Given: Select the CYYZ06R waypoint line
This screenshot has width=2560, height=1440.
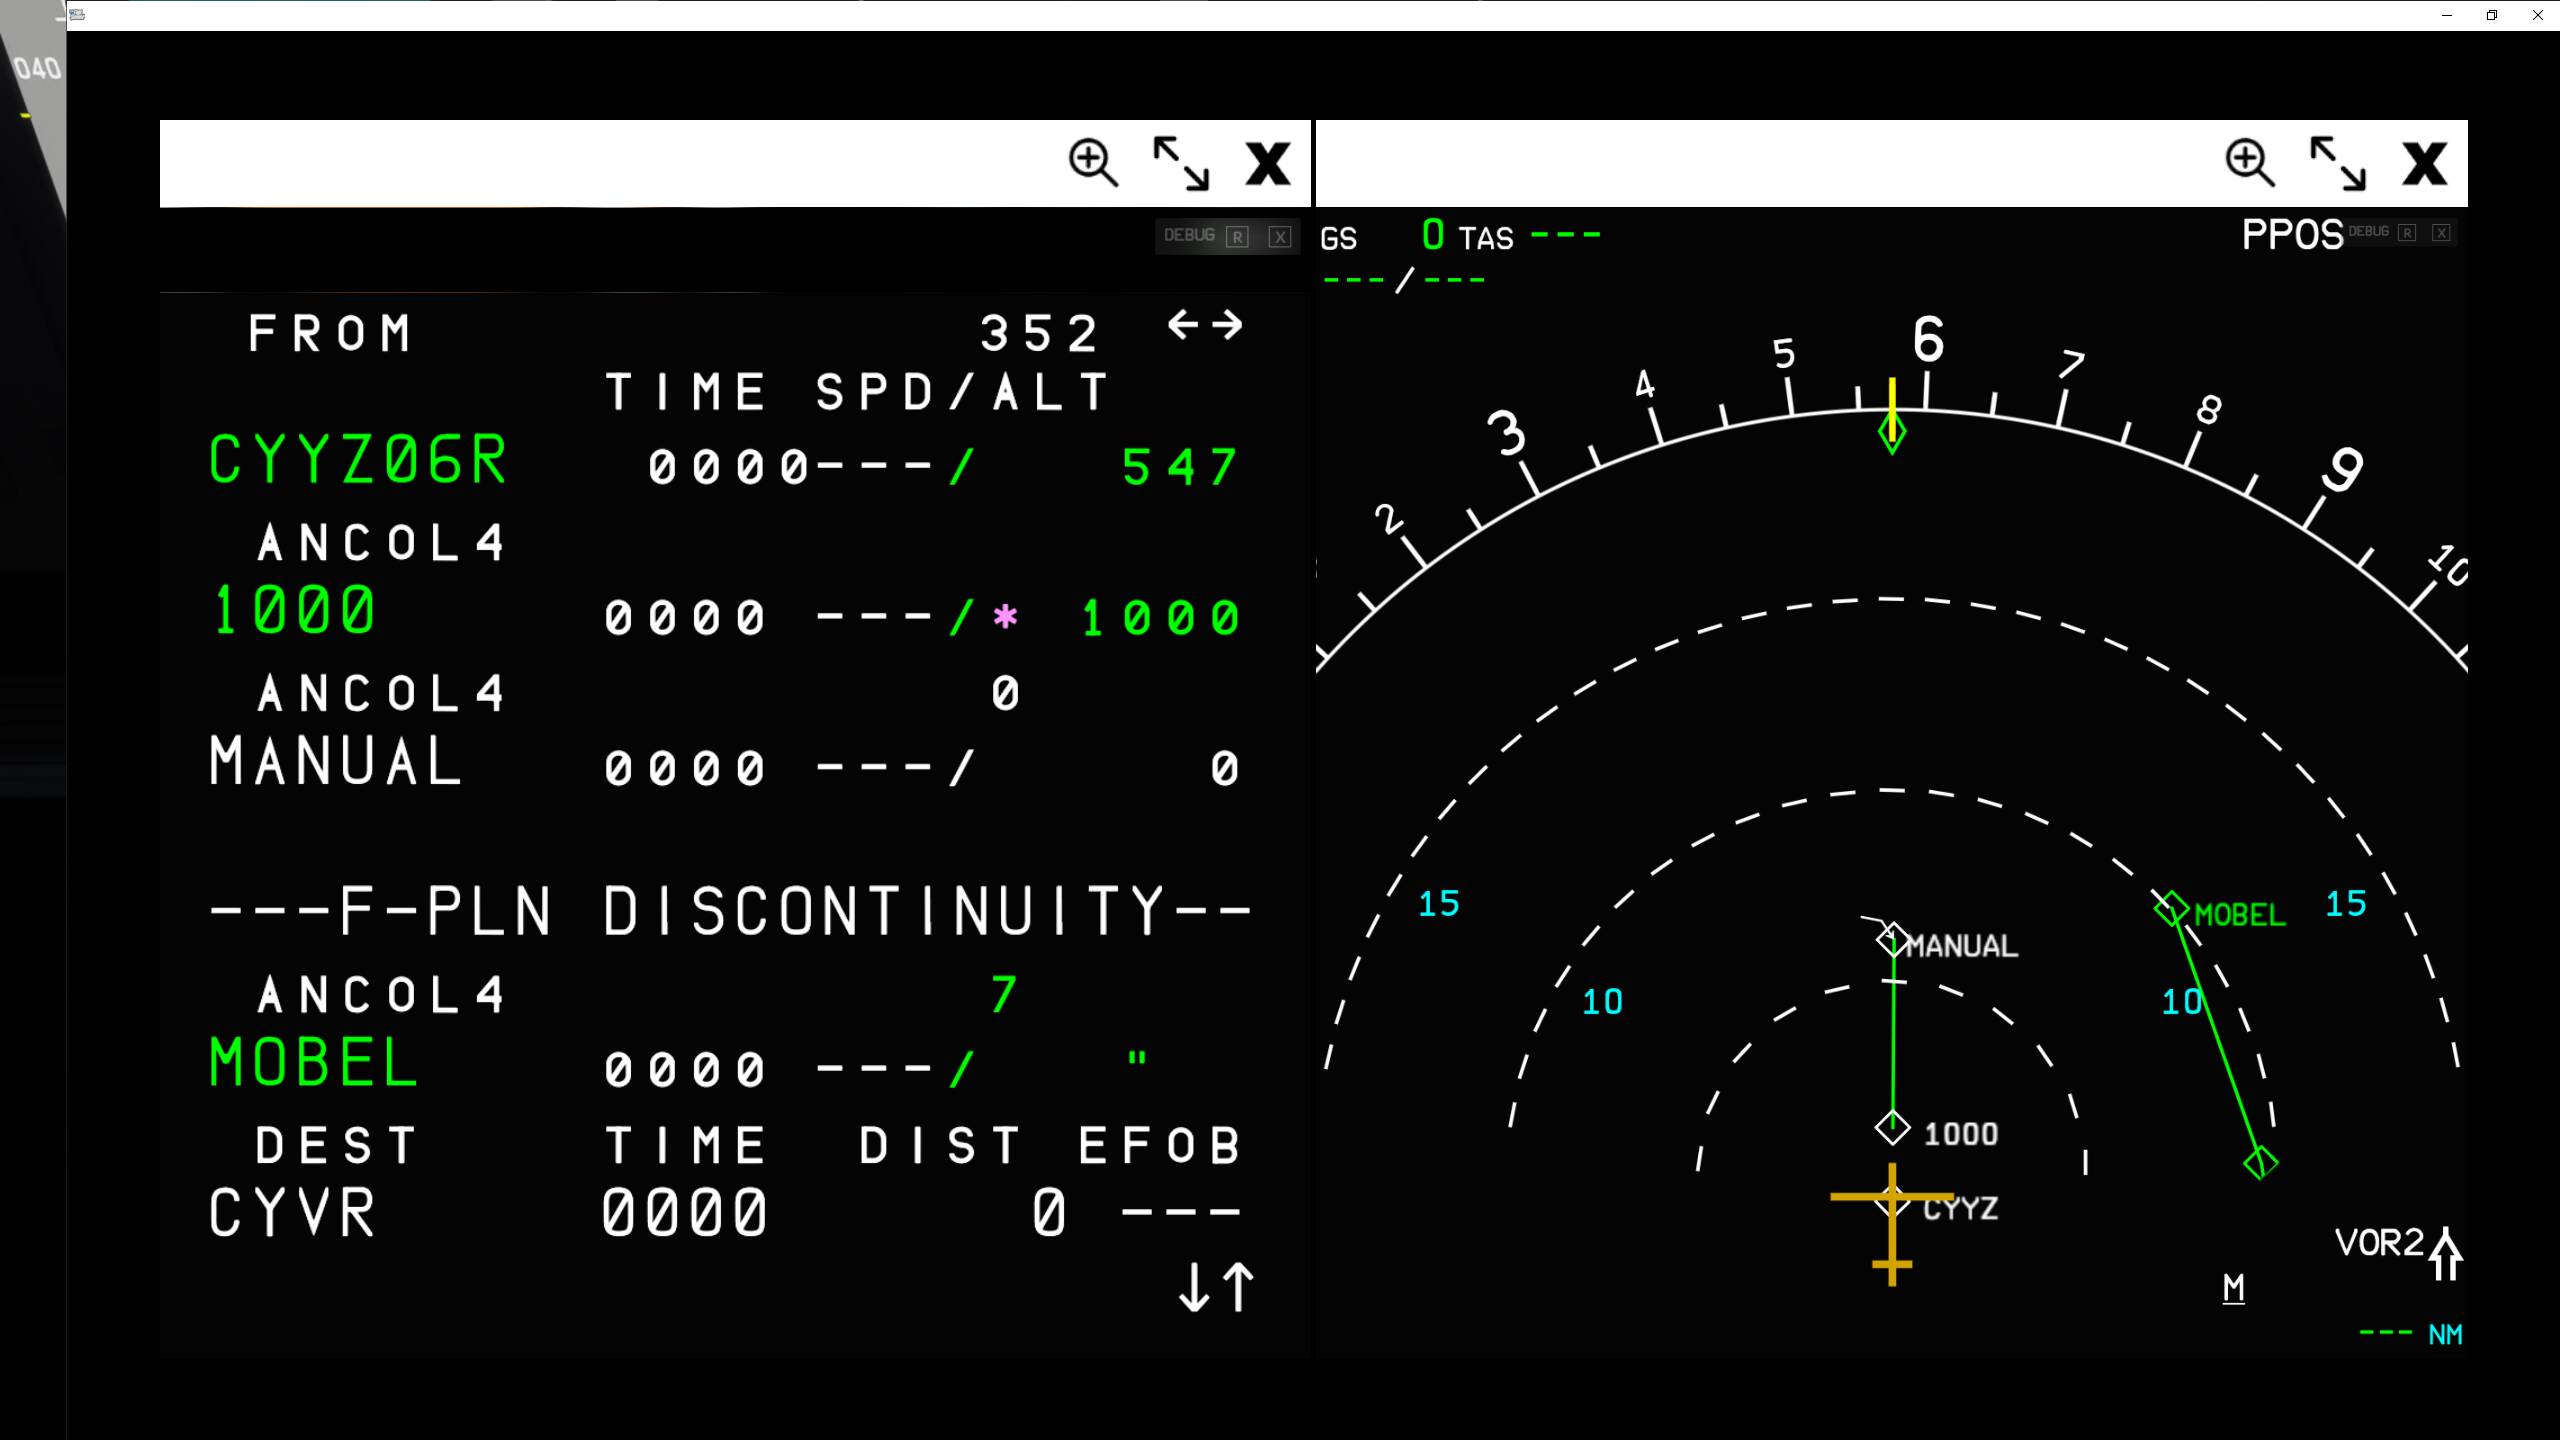Looking at the screenshot, I should coord(358,461).
